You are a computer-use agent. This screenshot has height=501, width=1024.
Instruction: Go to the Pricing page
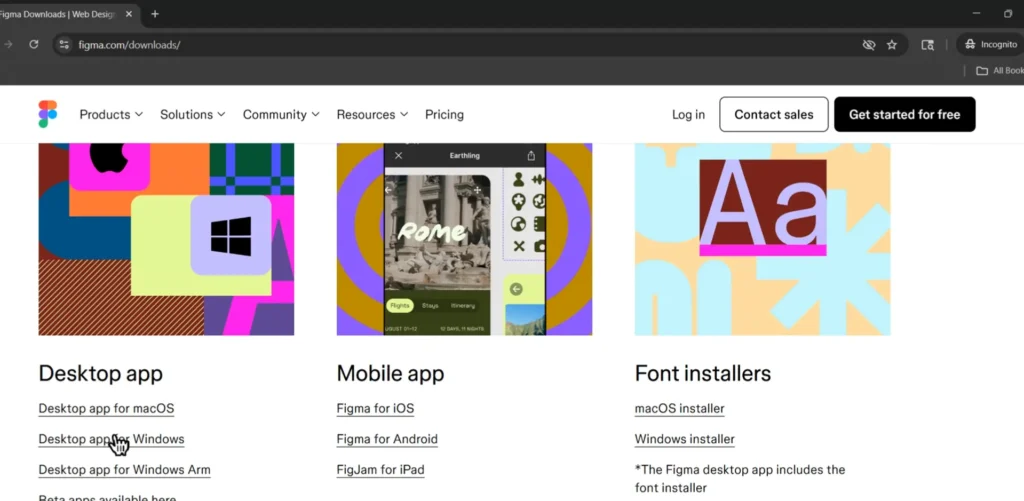point(444,115)
